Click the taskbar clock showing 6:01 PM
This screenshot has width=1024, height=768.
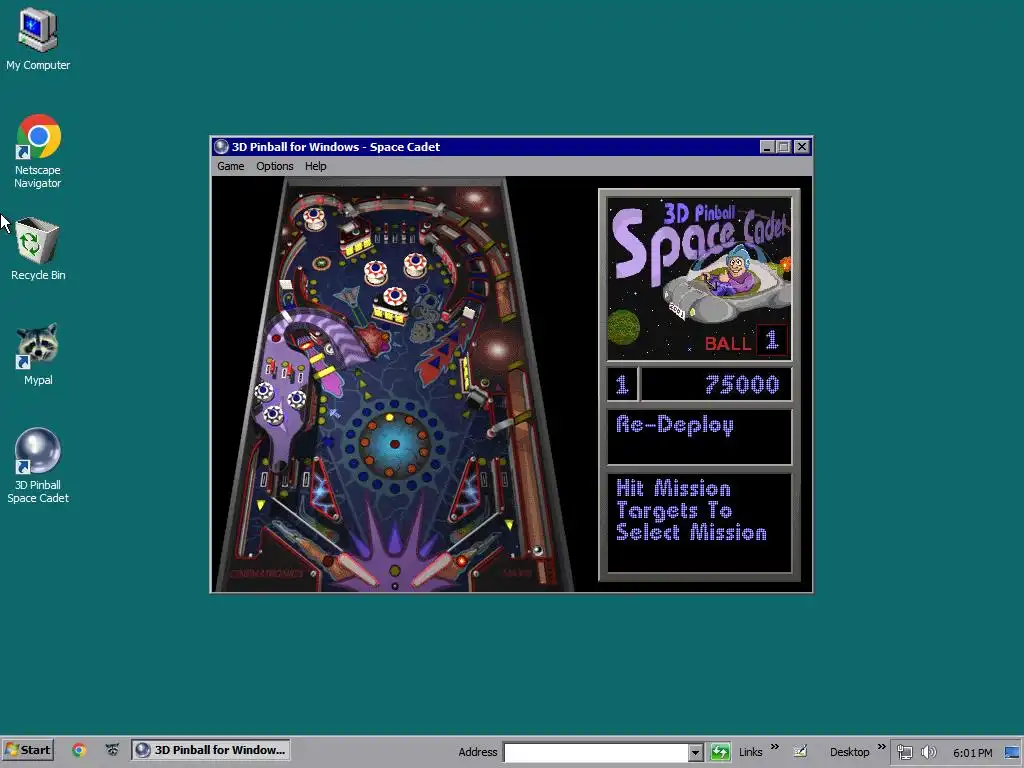[972, 753]
